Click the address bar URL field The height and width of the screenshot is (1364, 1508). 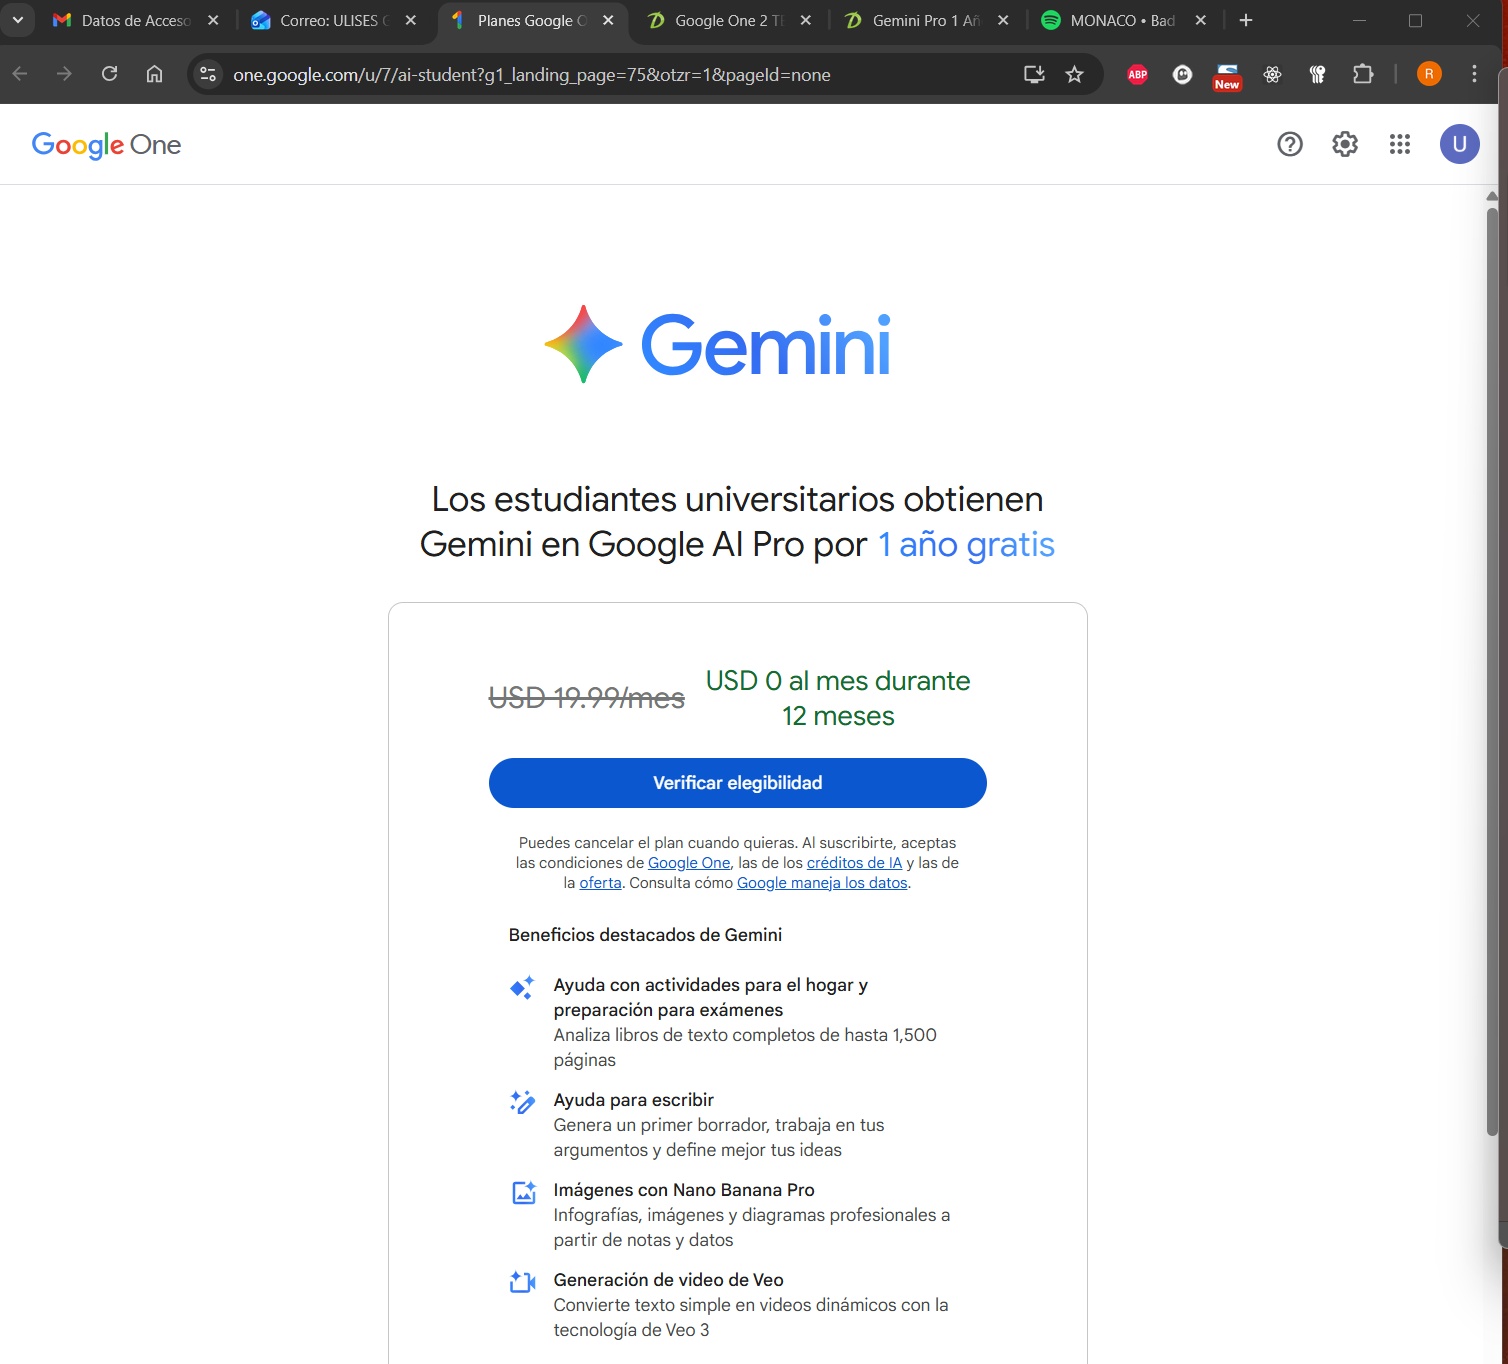pos(600,75)
